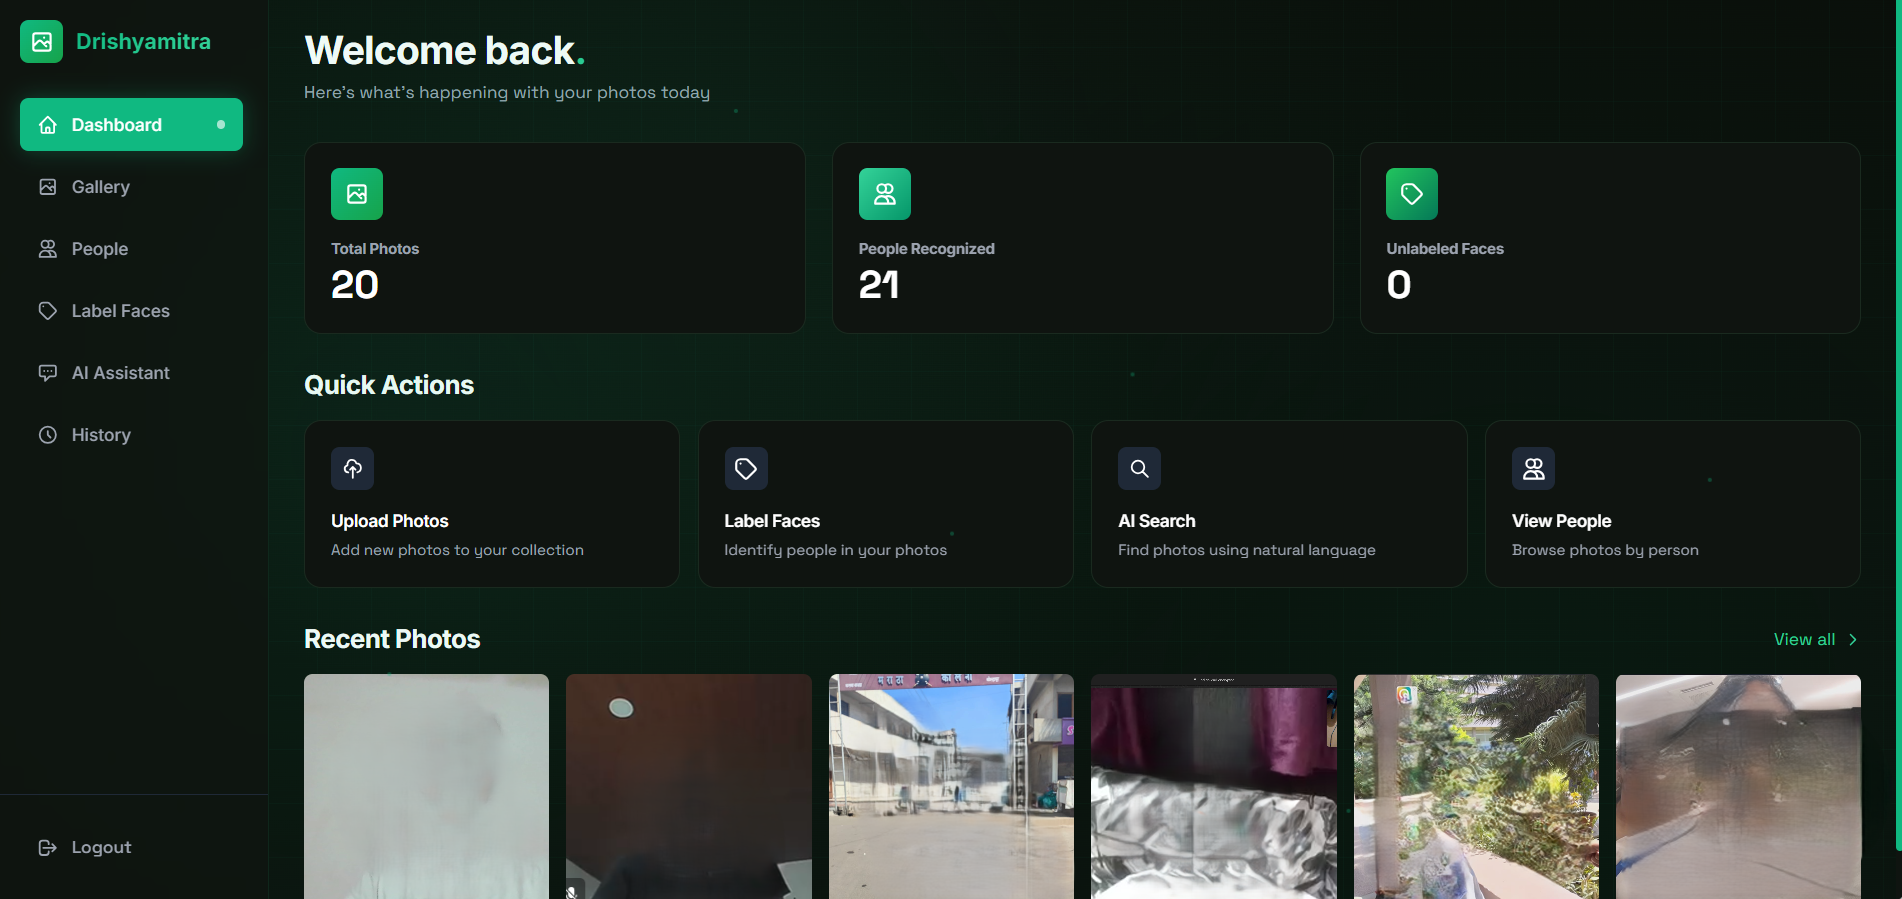Image resolution: width=1902 pixels, height=899 pixels.
Task: Go to People in the sidebar
Action: pos(99,249)
